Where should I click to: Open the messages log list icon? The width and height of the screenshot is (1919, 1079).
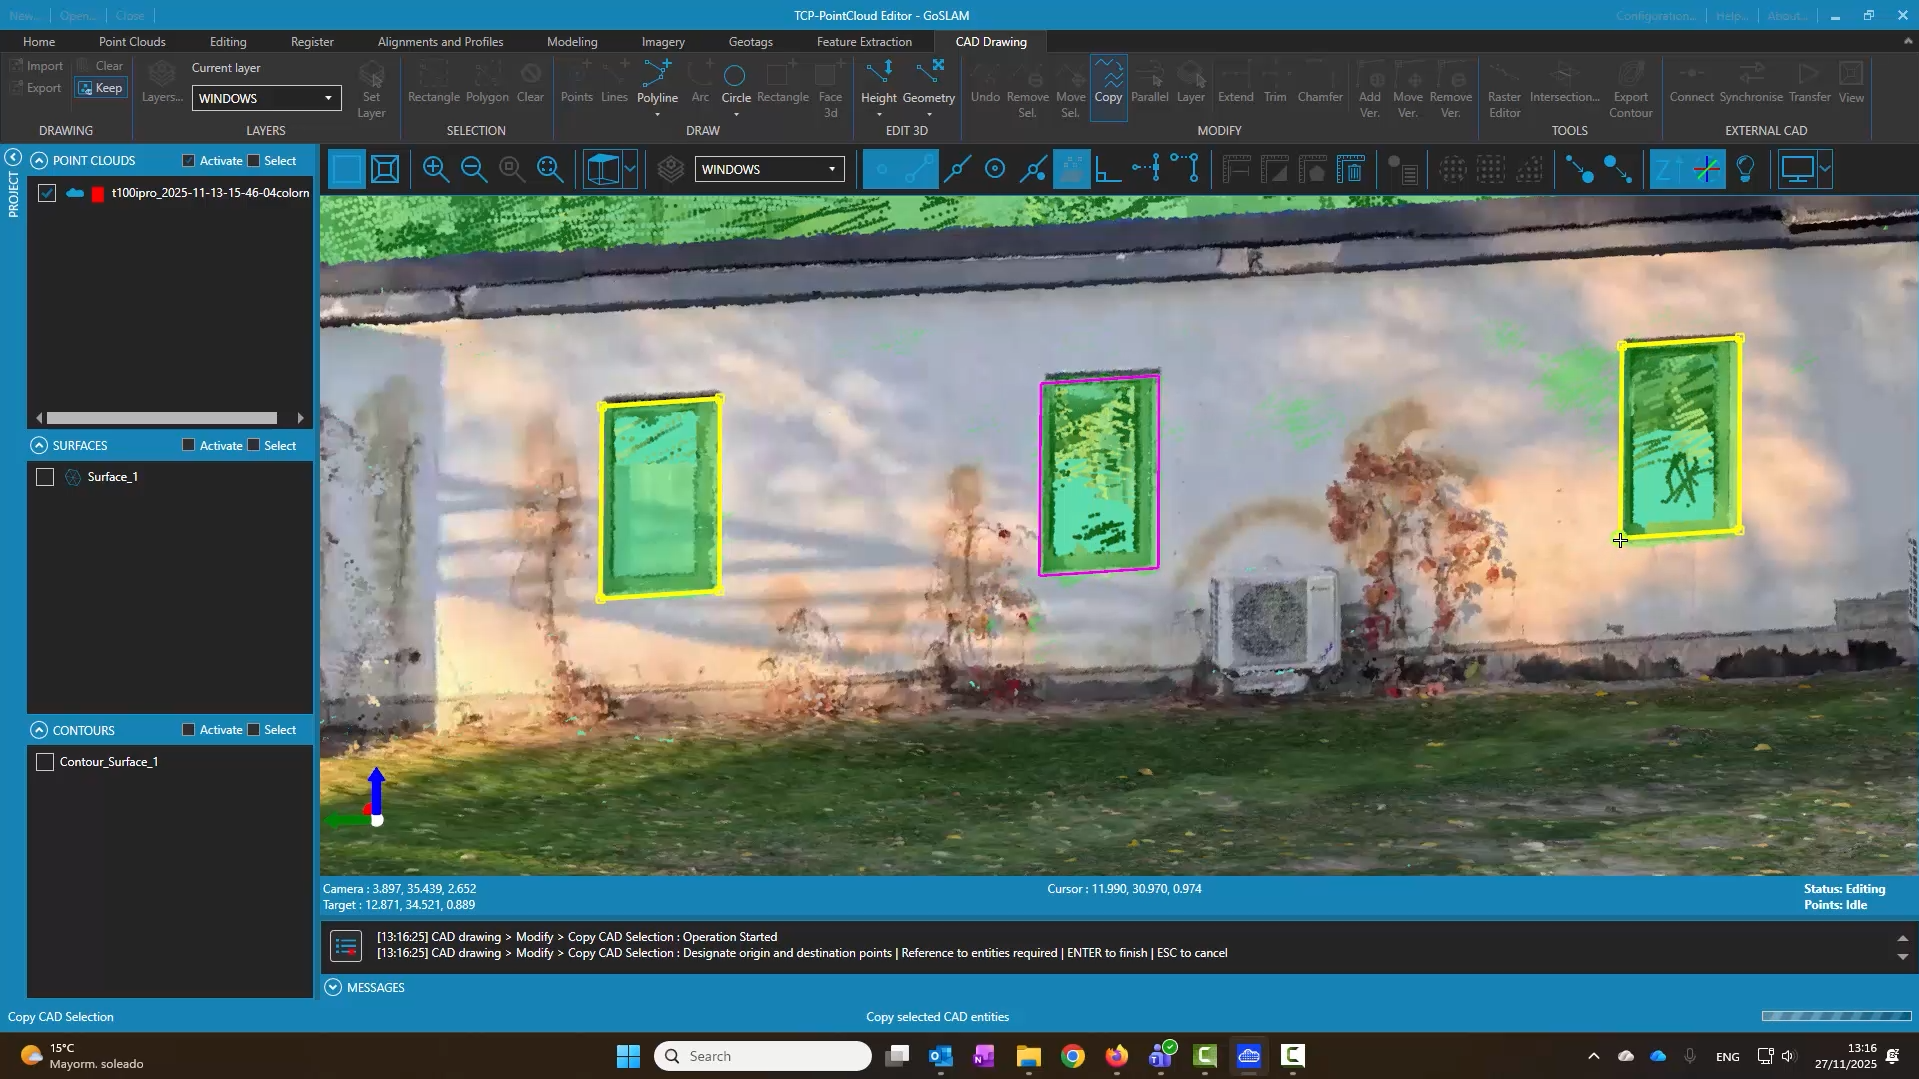click(x=346, y=945)
